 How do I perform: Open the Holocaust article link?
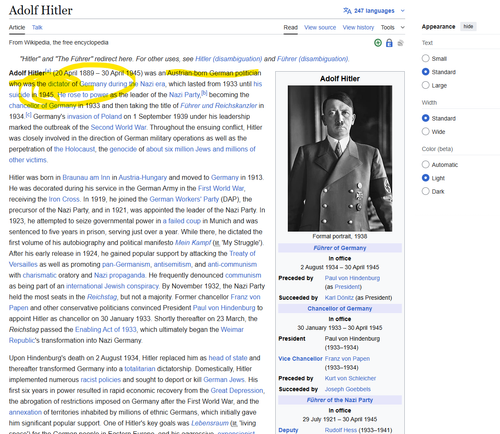click(x=74, y=149)
